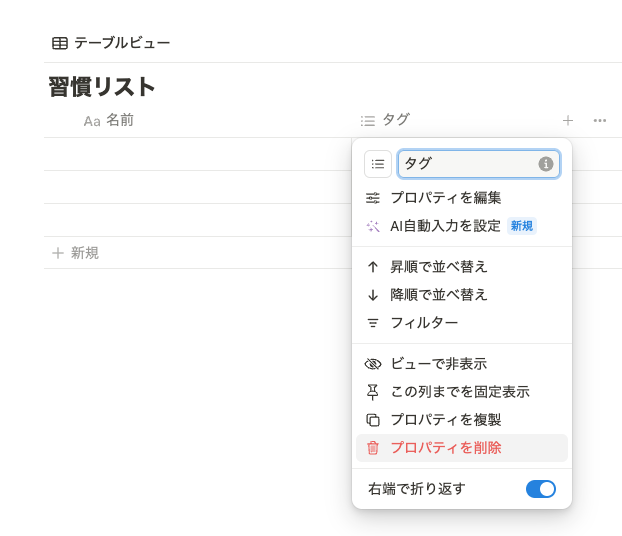Choose プロパティを編集 from the menu
Viewport: 622px width, 536px height.
pyautogui.click(x=445, y=198)
